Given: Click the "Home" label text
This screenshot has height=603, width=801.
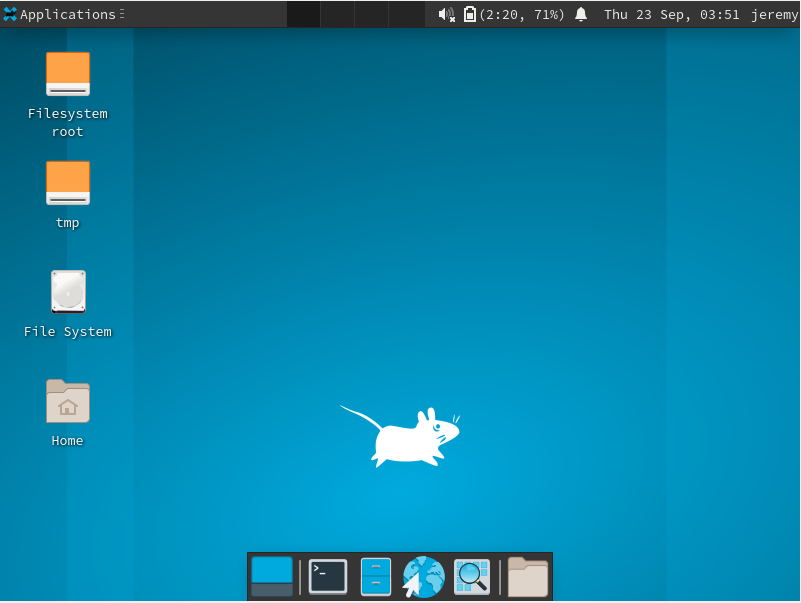Looking at the screenshot, I should 67,440.
